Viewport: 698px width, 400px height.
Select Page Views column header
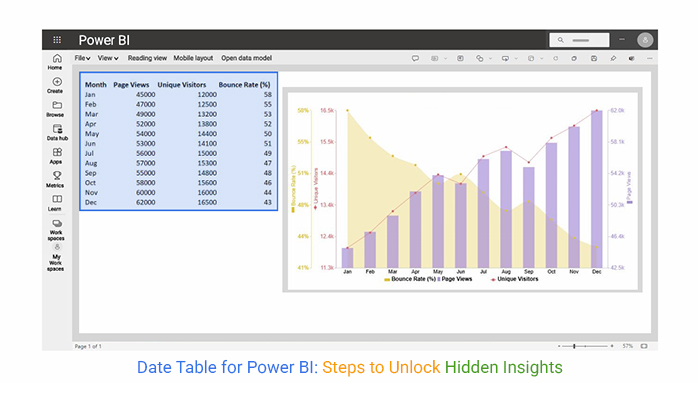(131, 85)
